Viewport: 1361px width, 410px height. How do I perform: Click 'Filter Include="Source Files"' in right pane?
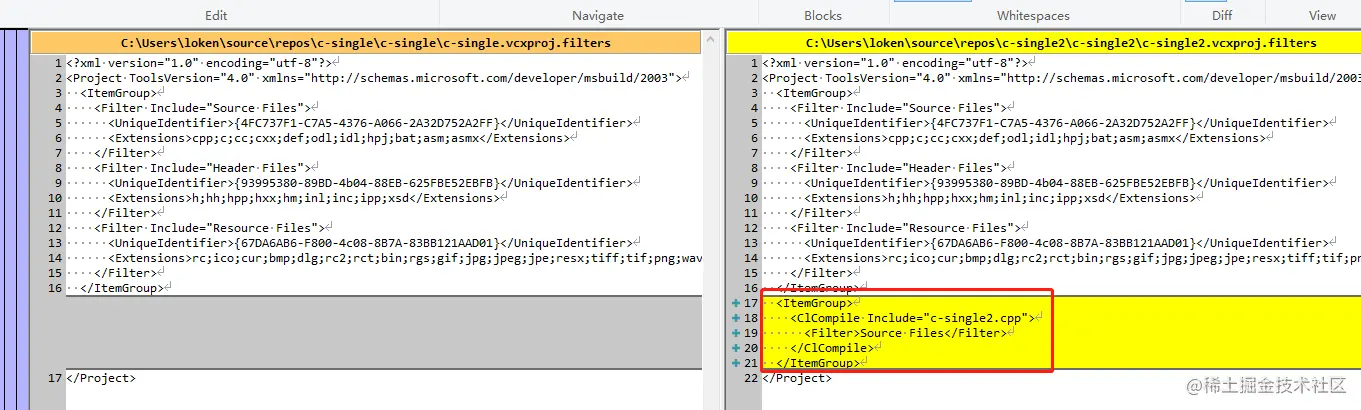point(901,108)
